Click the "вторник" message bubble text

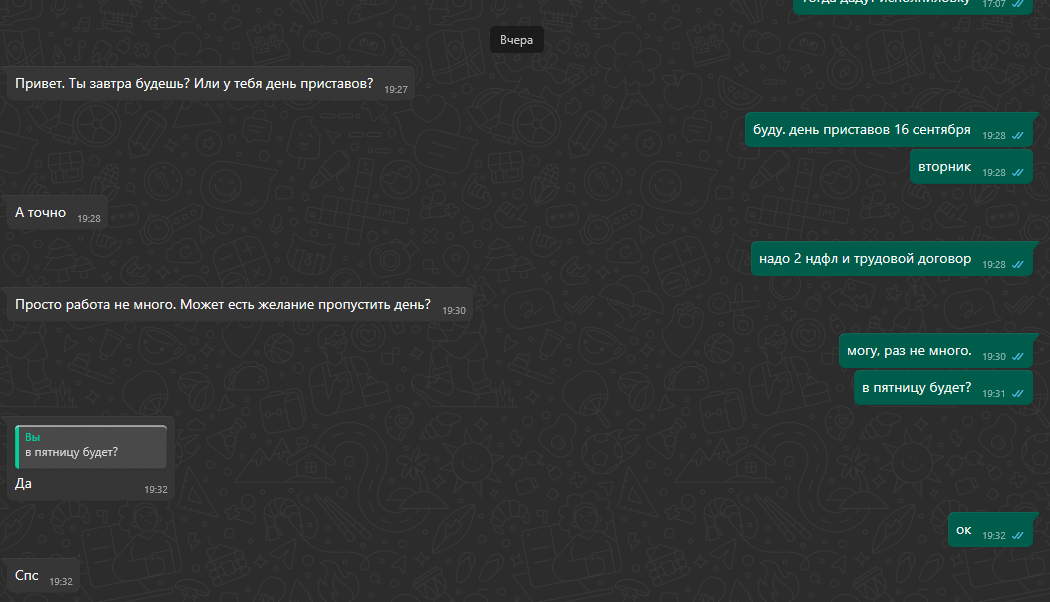(944, 166)
